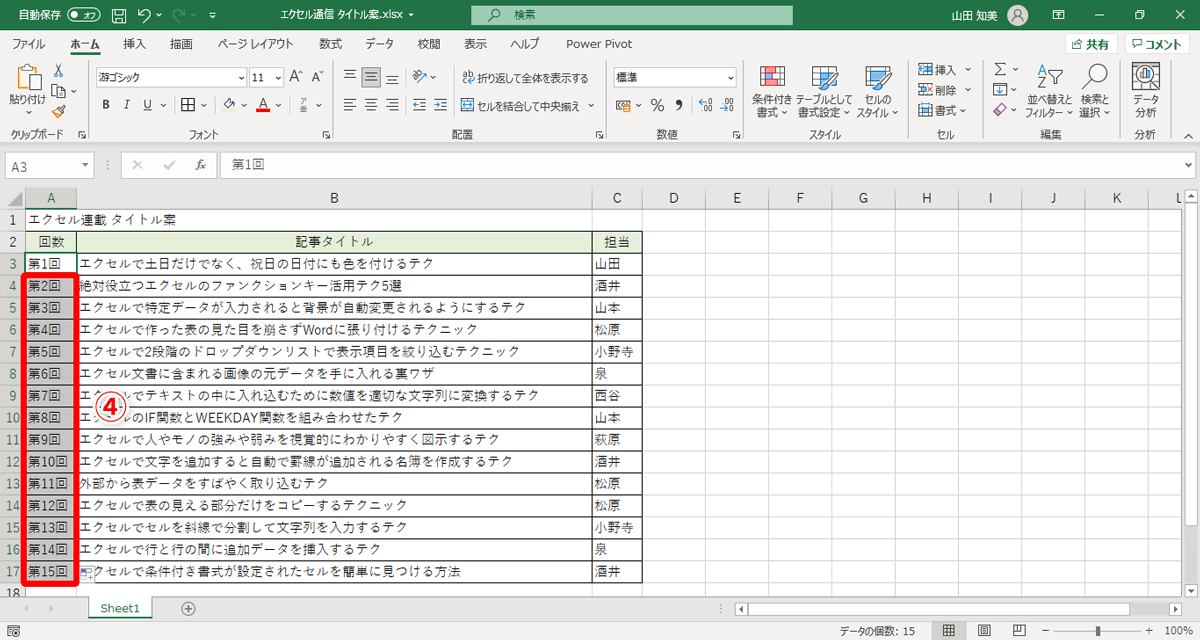Click 検索と選択 find and select

tap(1095, 91)
